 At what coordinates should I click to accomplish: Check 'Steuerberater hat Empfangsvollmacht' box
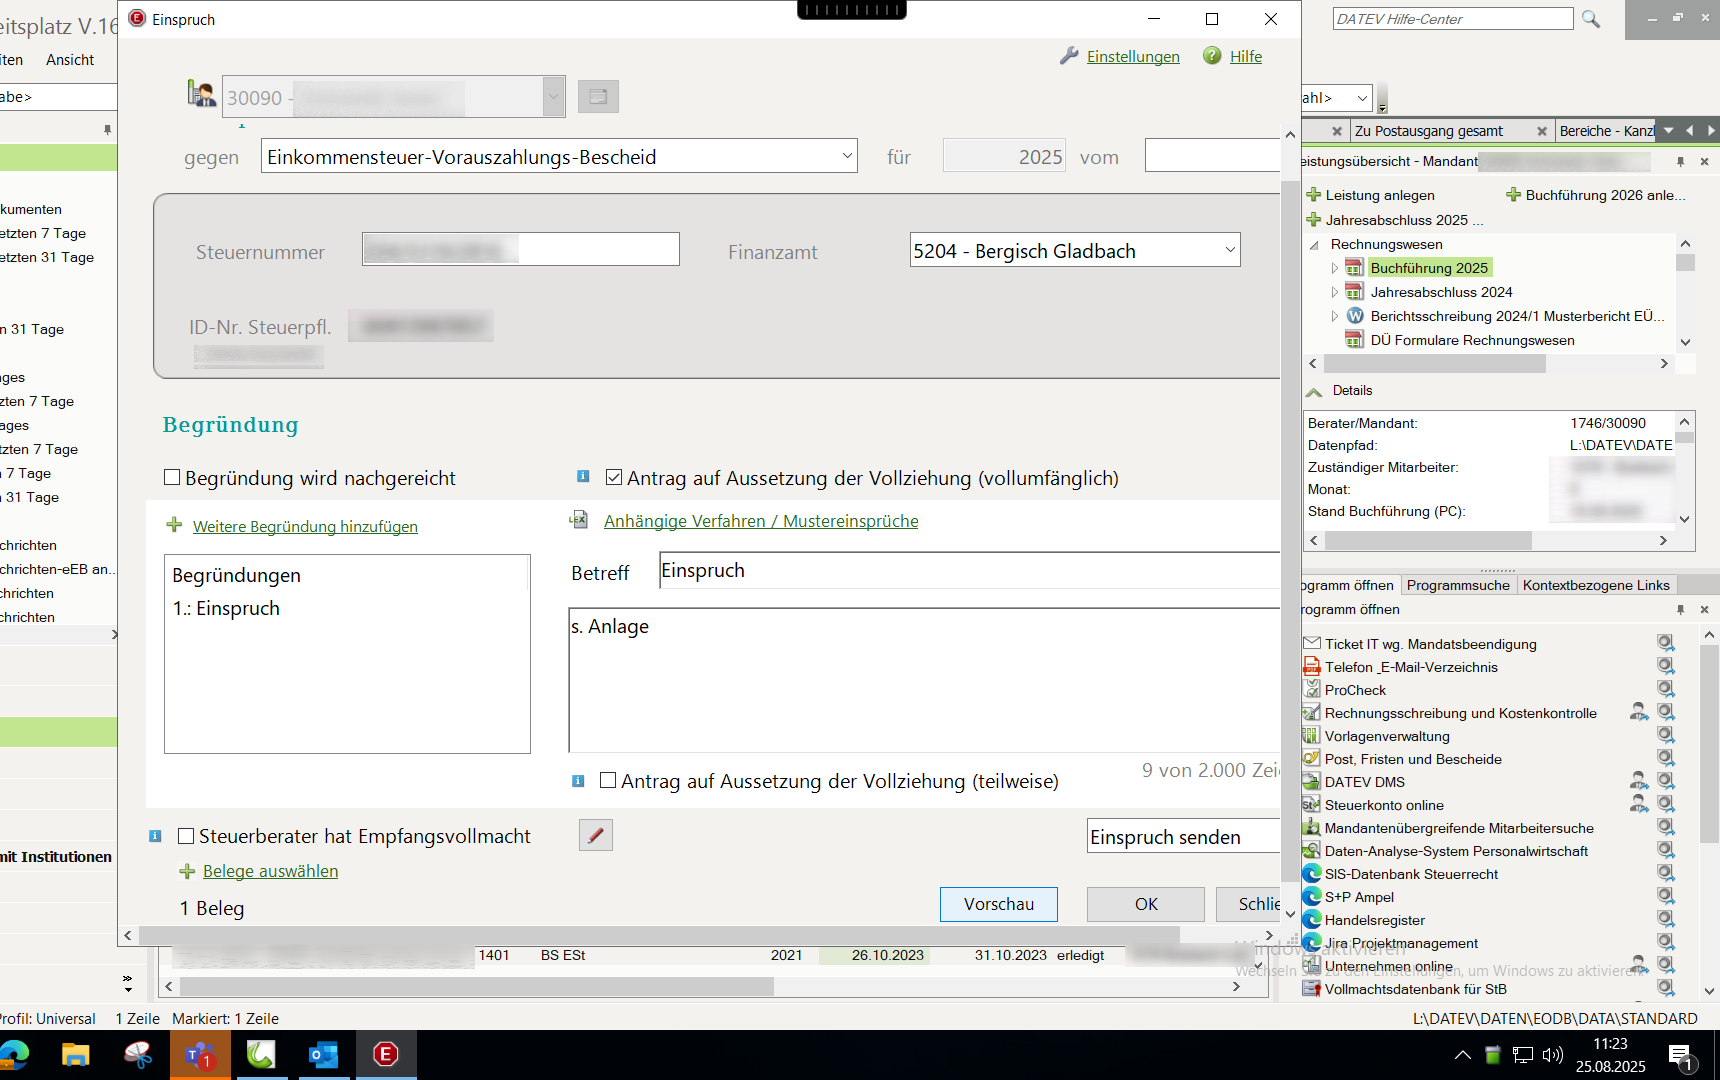186,836
